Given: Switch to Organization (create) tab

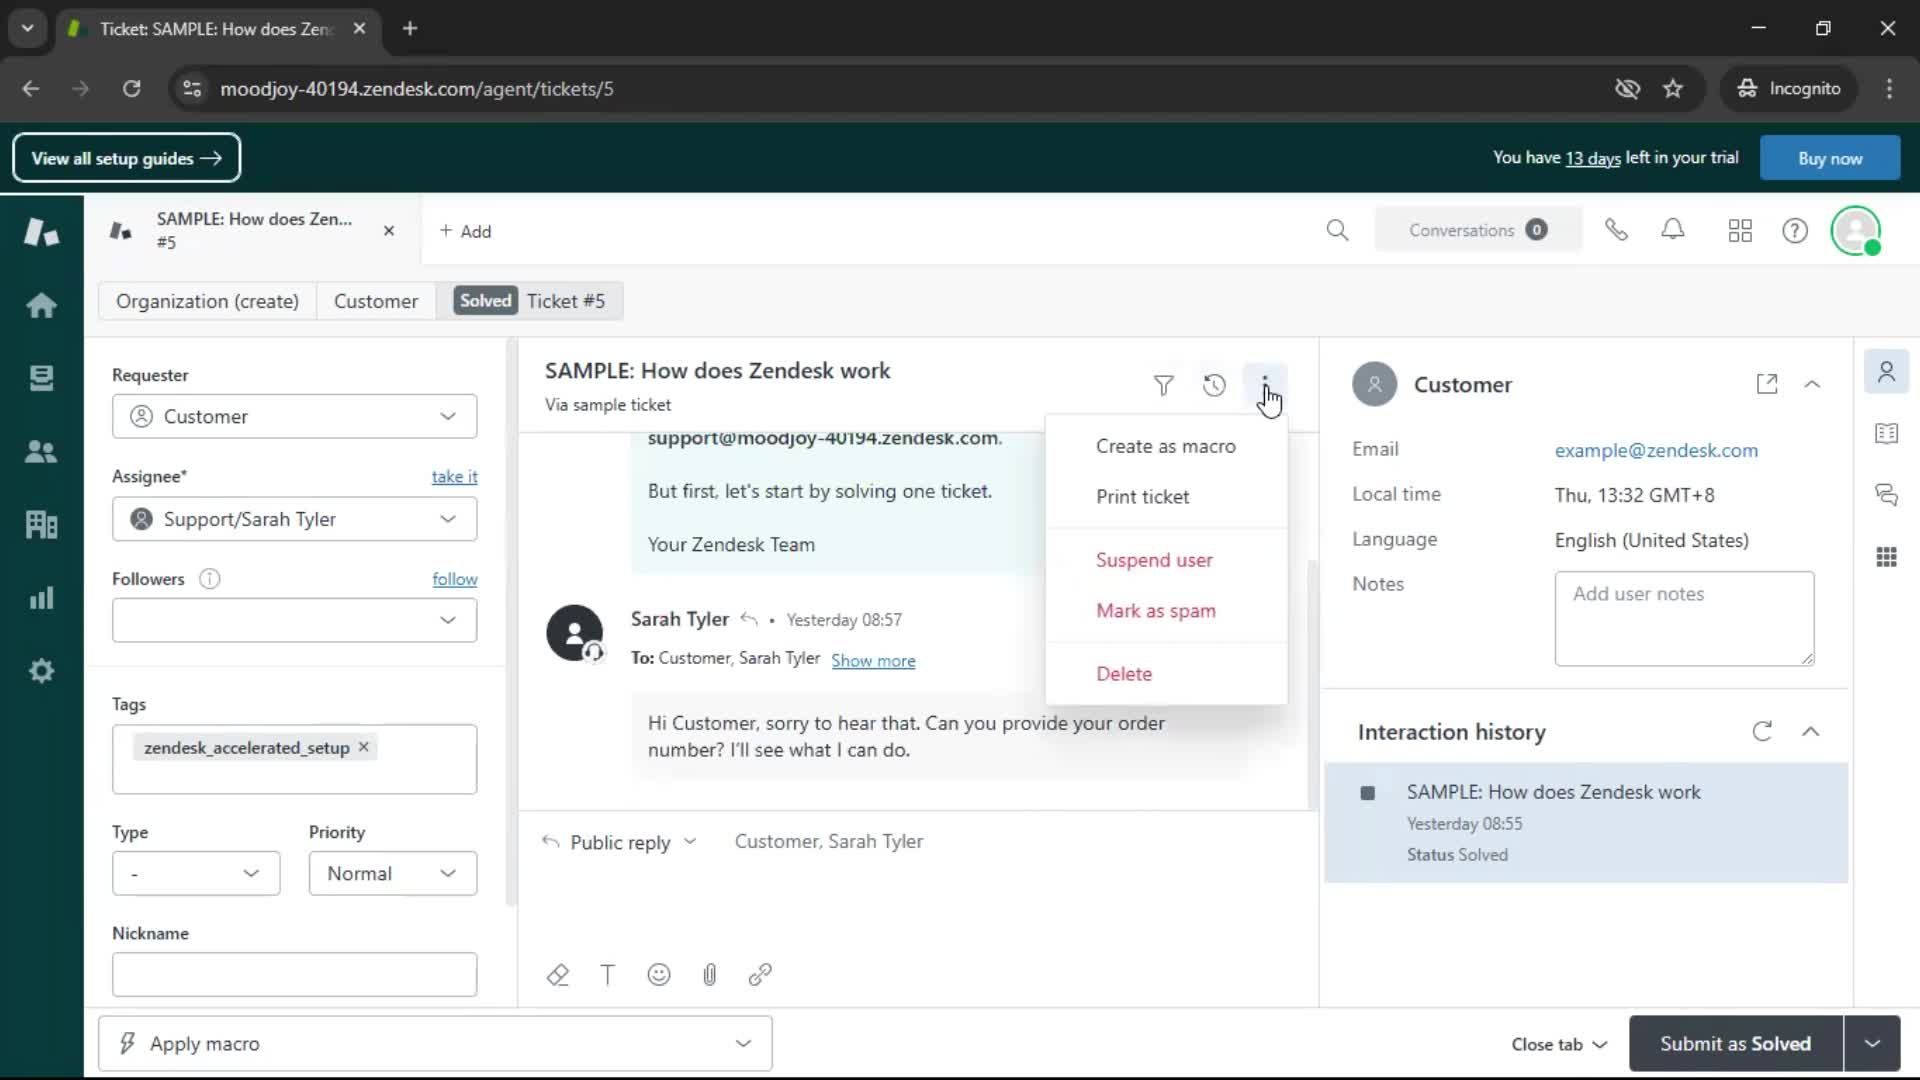Looking at the screenshot, I should [x=207, y=301].
